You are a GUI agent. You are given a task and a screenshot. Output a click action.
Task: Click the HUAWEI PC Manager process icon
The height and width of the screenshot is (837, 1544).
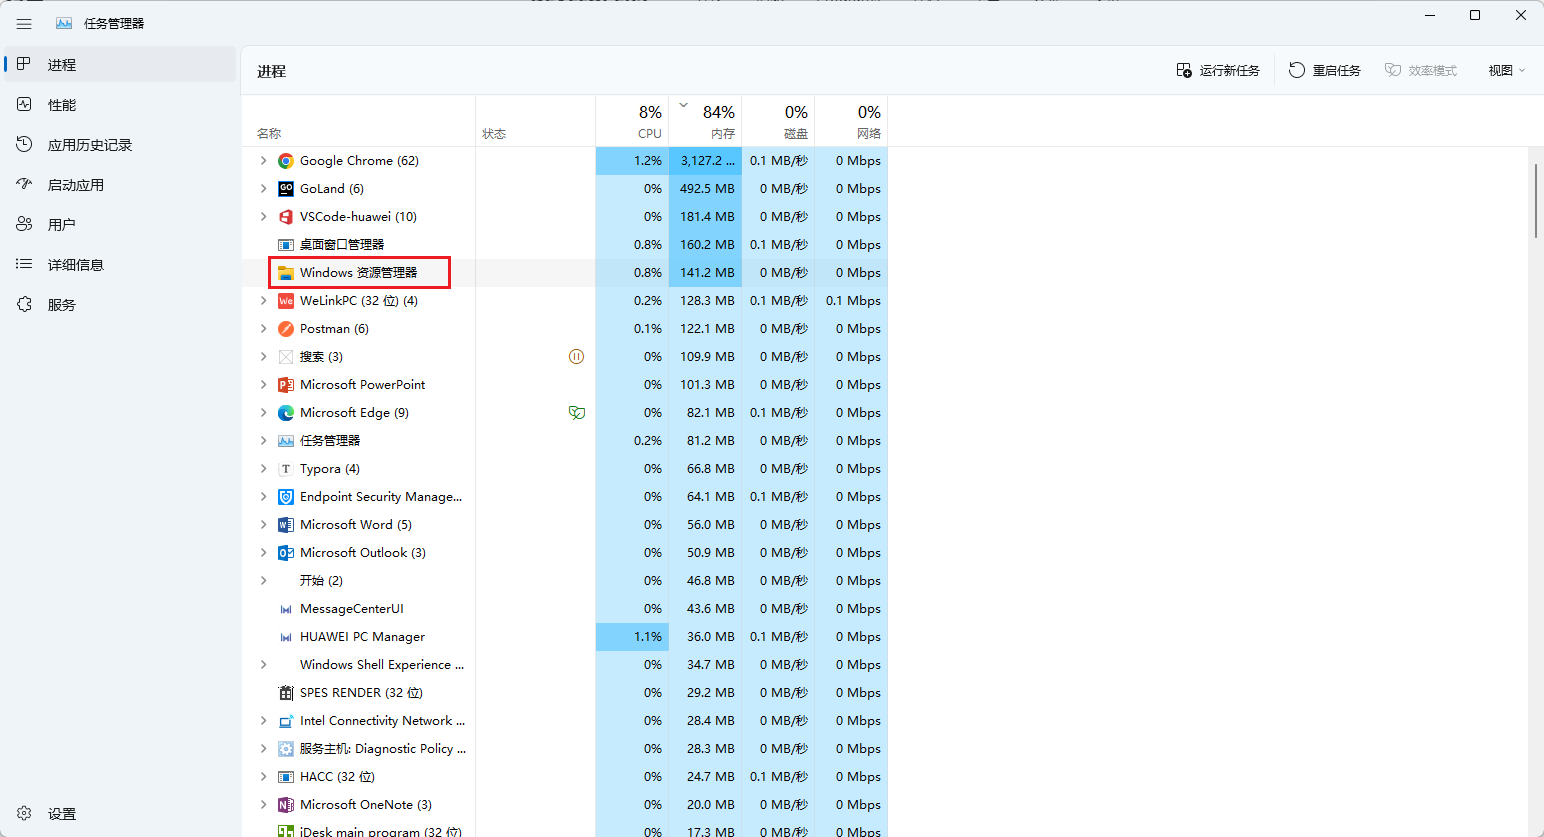pos(286,637)
